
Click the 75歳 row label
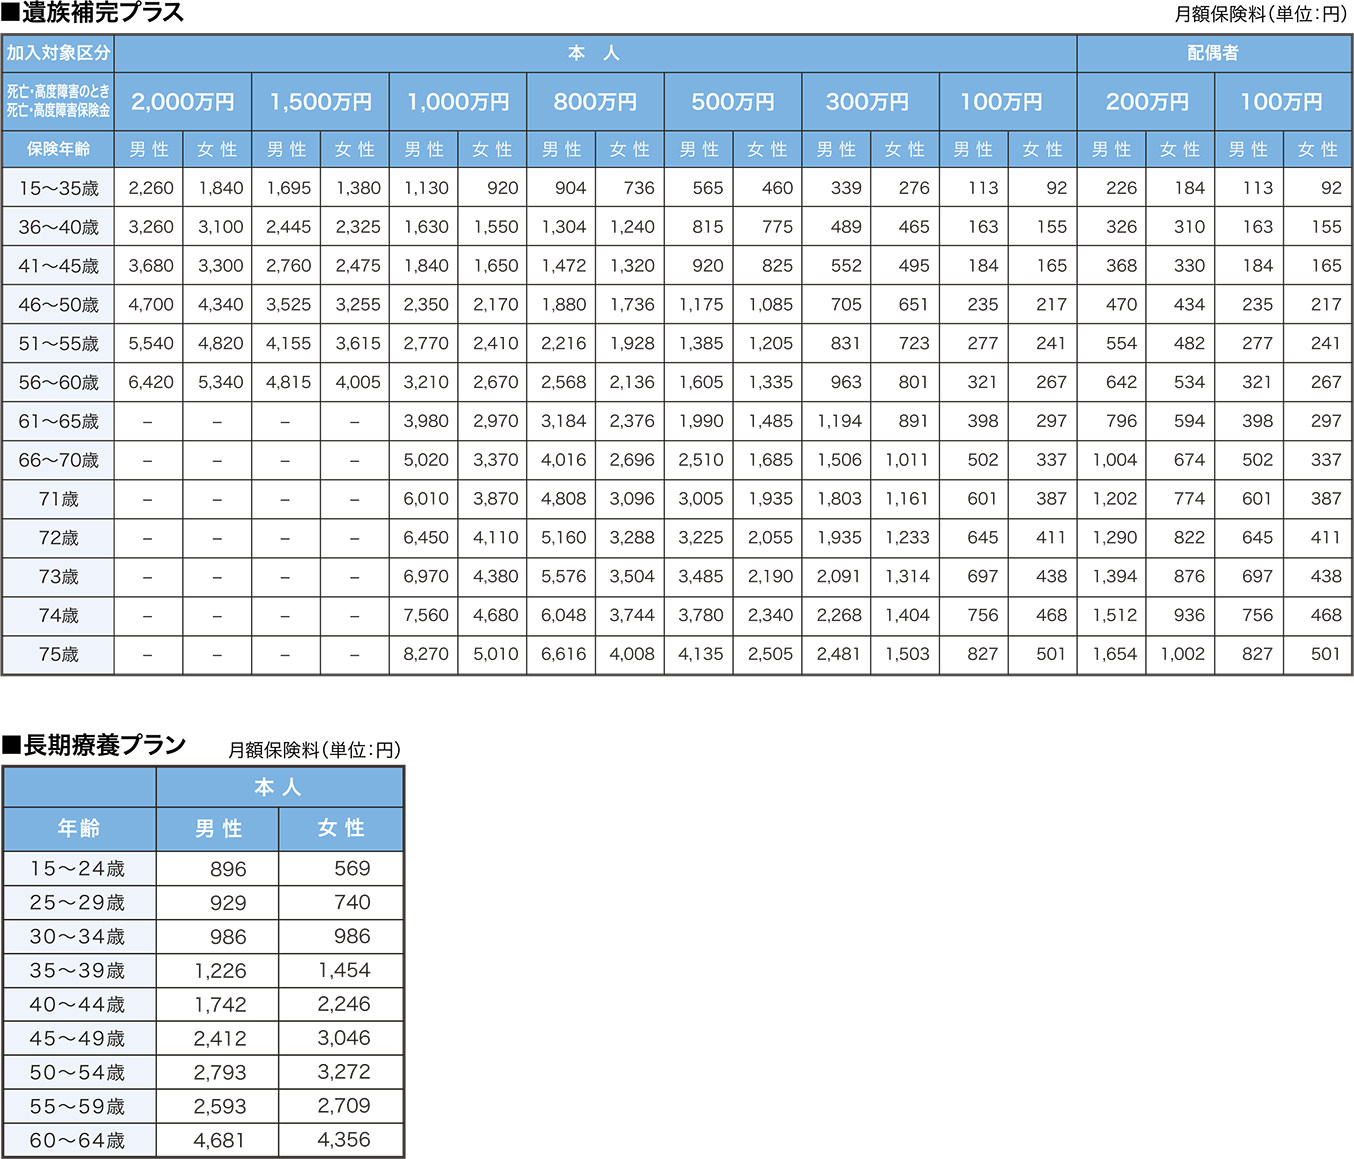pos(58,655)
